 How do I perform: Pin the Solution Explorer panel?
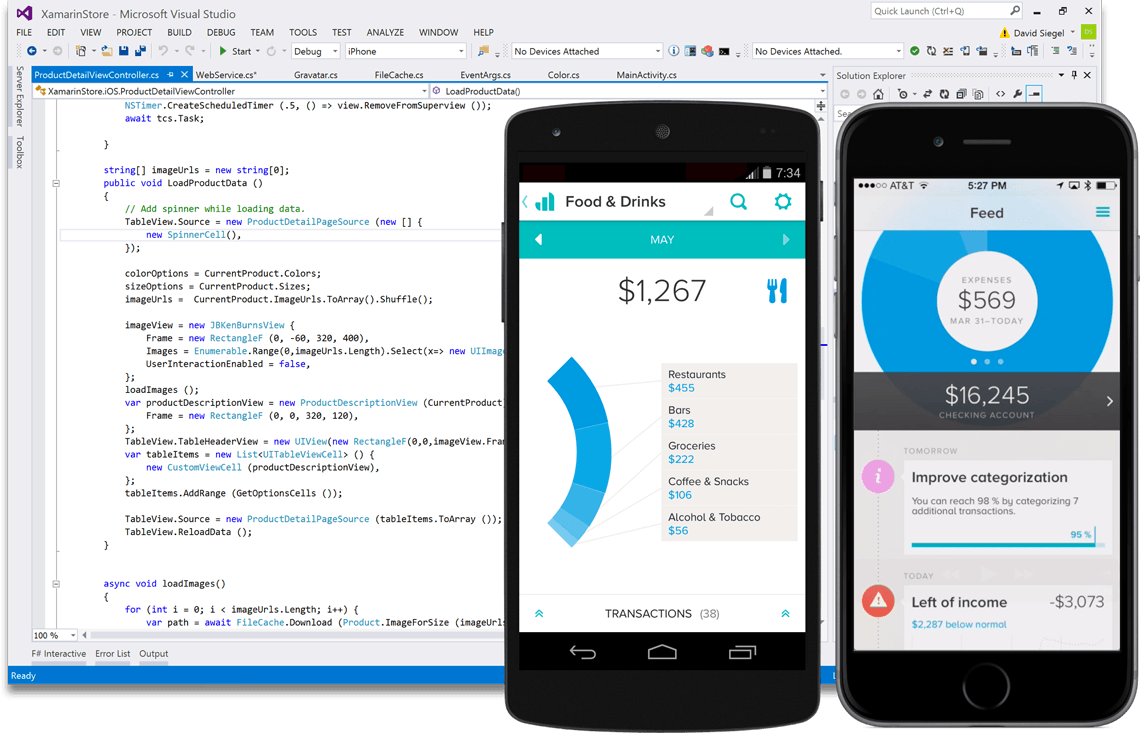click(x=1074, y=75)
